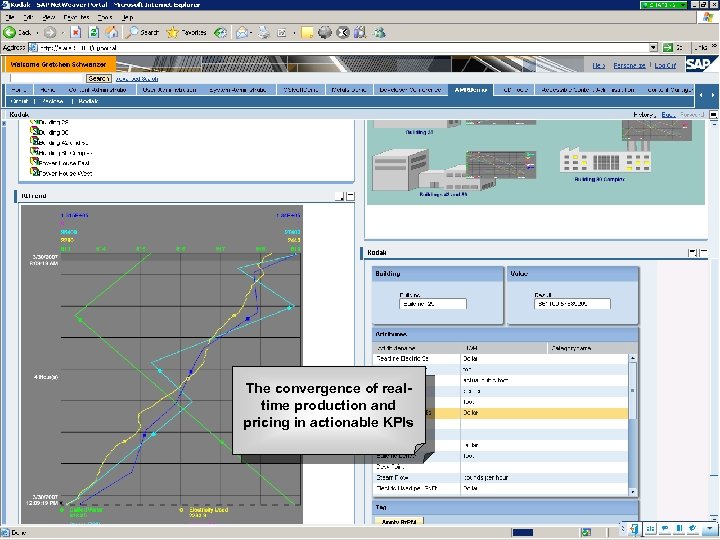This screenshot has height=540, width=720.
Task: Open the Tools menu
Action: click(105, 17)
